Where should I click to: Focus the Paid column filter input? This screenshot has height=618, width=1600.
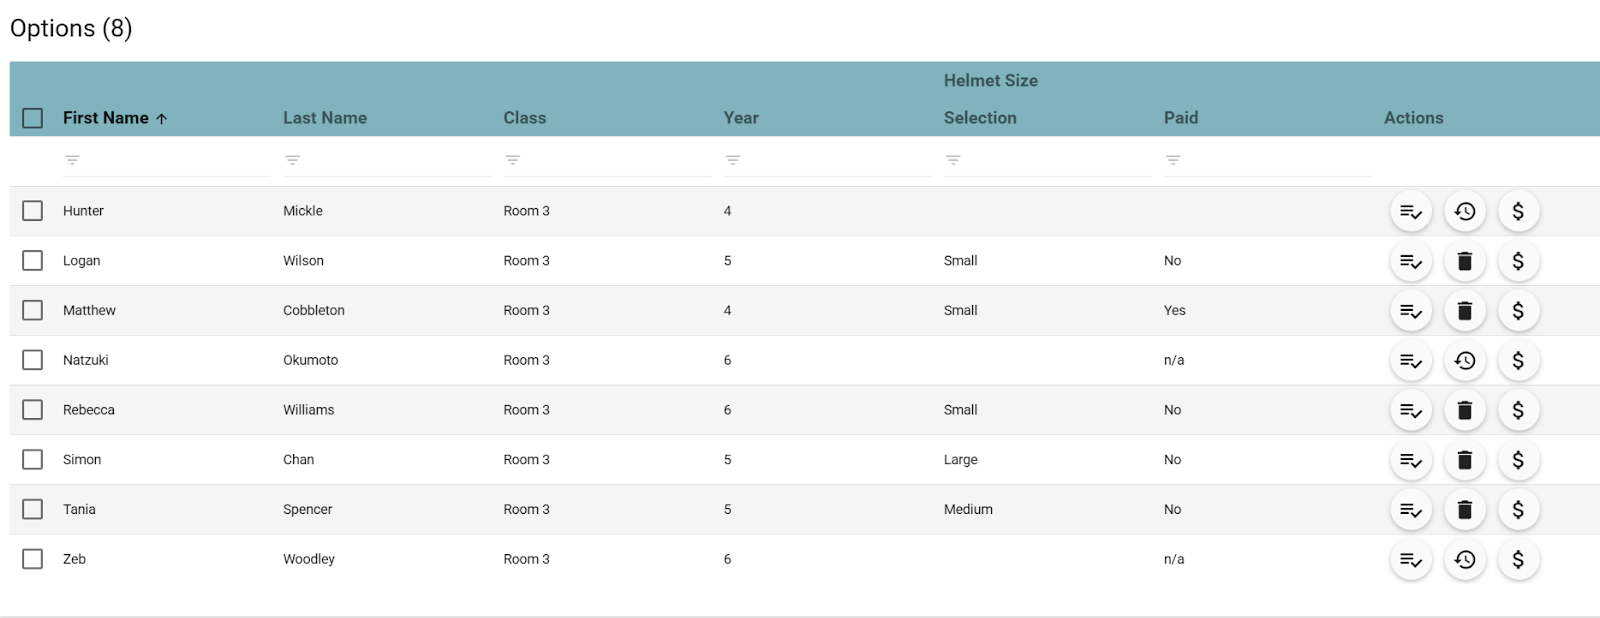point(1270,161)
